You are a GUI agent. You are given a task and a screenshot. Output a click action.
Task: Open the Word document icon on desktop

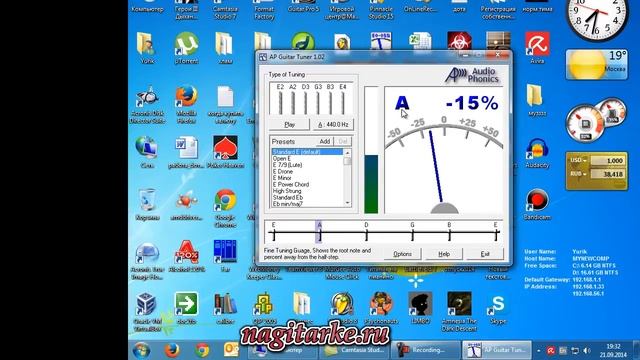pyautogui.click(x=187, y=148)
